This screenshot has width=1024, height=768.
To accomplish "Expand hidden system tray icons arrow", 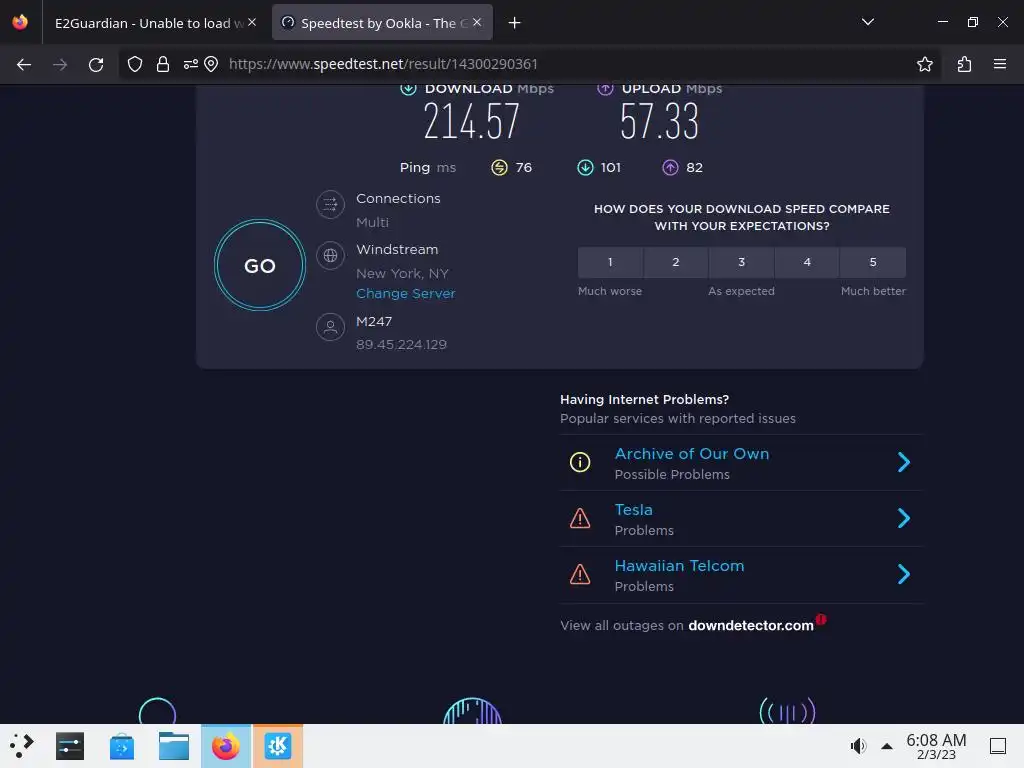I will [887, 746].
